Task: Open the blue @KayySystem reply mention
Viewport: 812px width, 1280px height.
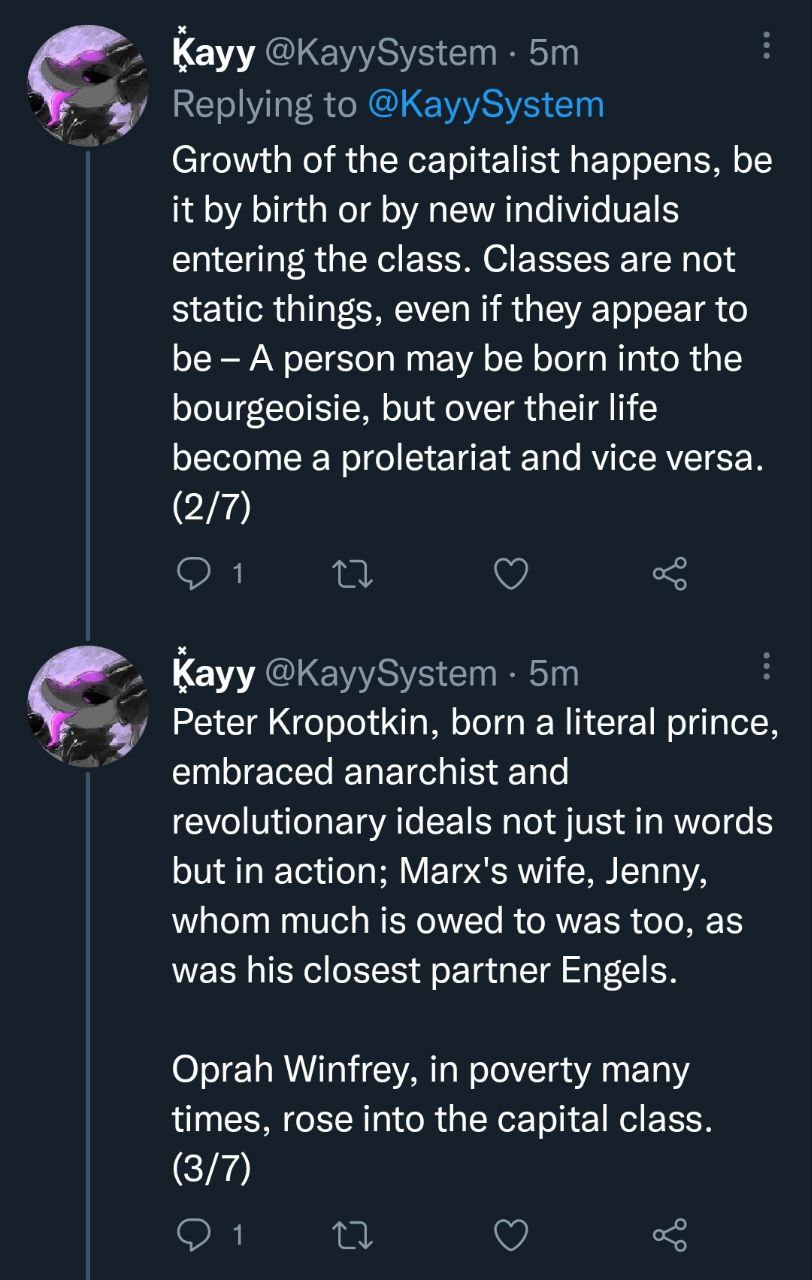Action: [x=487, y=104]
